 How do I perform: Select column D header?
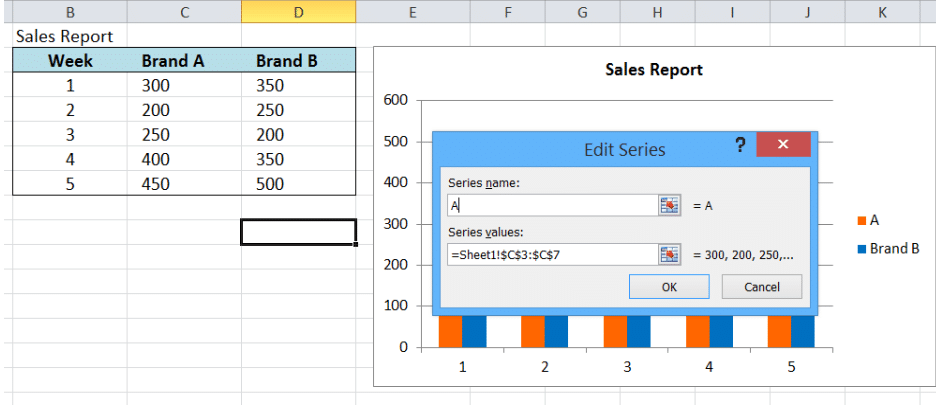(298, 11)
